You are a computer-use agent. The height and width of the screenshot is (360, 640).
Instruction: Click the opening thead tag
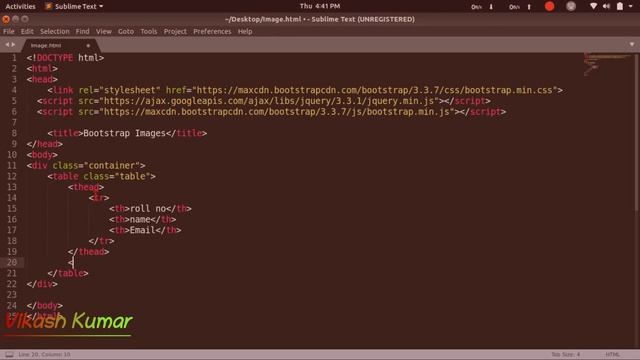pos(86,187)
